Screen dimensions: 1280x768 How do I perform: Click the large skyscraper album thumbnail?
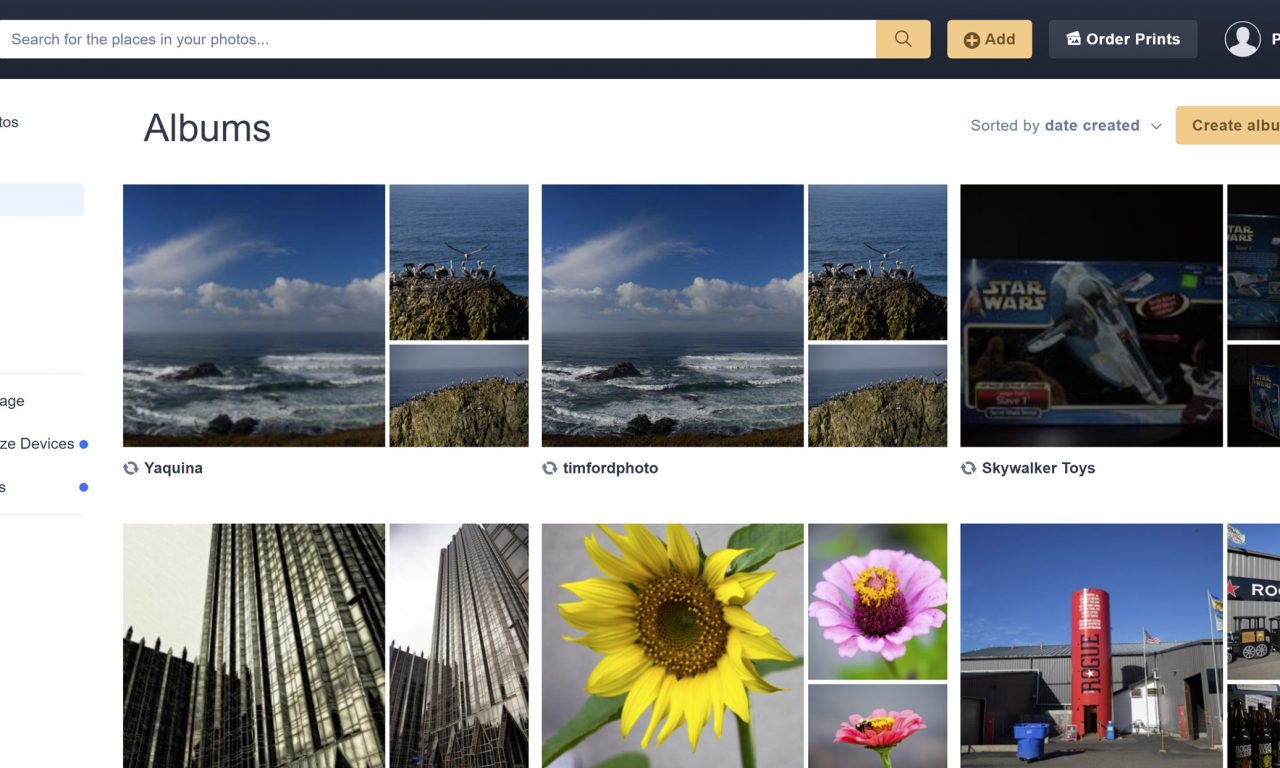click(254, 645)
